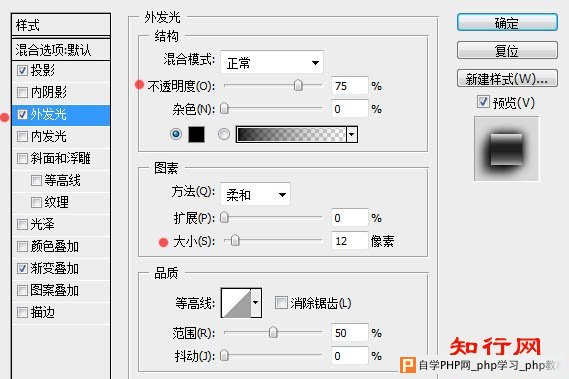Confirm with the 确定 button
The height and width of the screenshot is (379, 569).
507,23
